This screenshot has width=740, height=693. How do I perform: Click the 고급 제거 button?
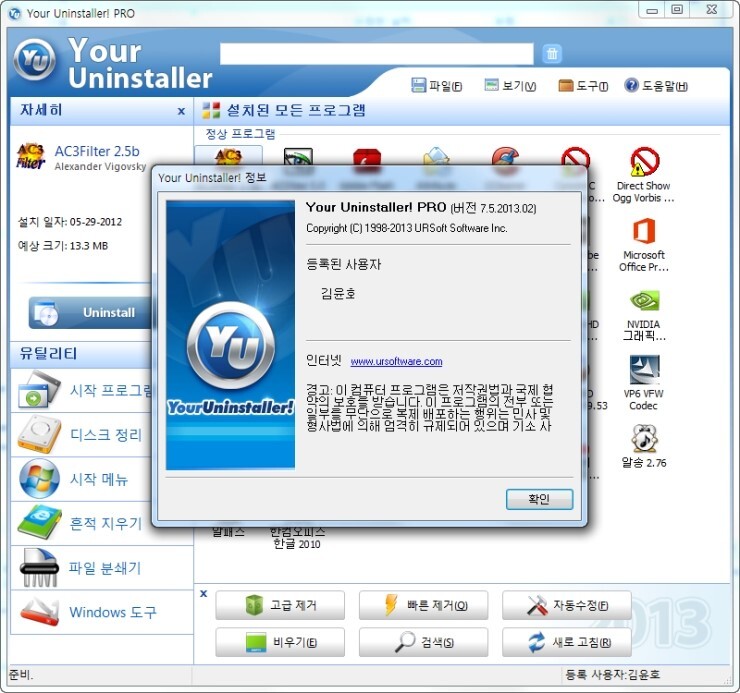click(x=280, y=605)
